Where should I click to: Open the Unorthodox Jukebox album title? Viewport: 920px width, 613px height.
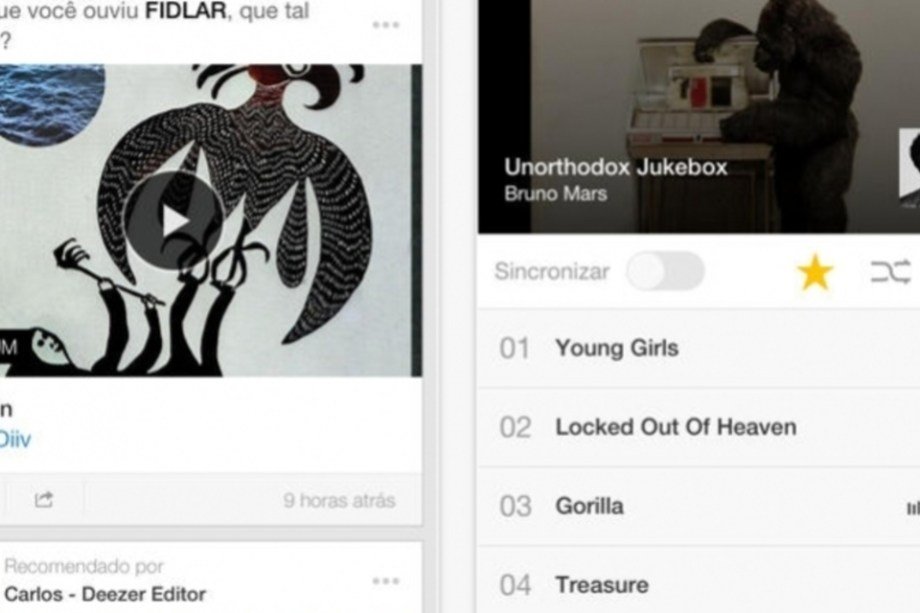[616, 167]
